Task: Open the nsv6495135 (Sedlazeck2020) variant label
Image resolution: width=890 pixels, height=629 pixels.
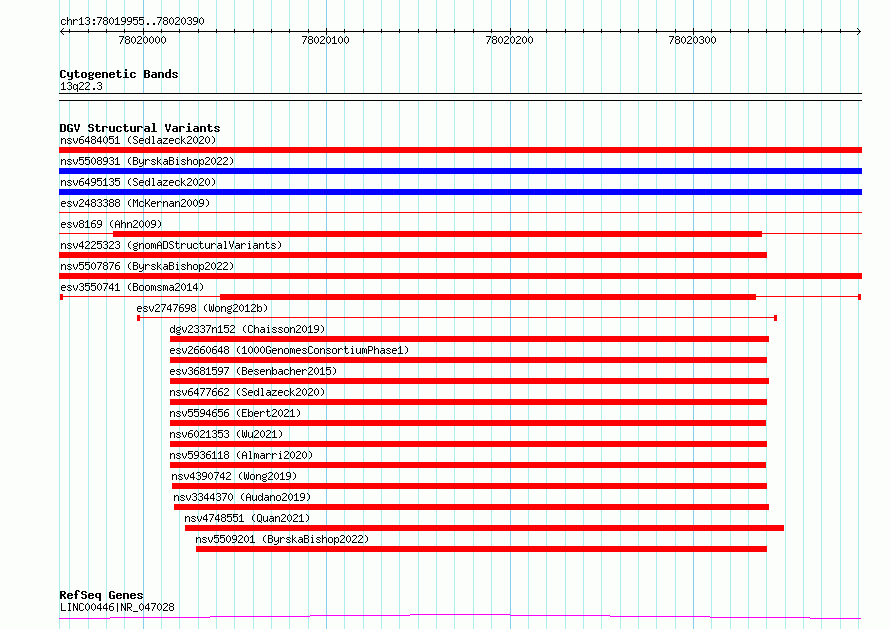Action: click(138, 182)
